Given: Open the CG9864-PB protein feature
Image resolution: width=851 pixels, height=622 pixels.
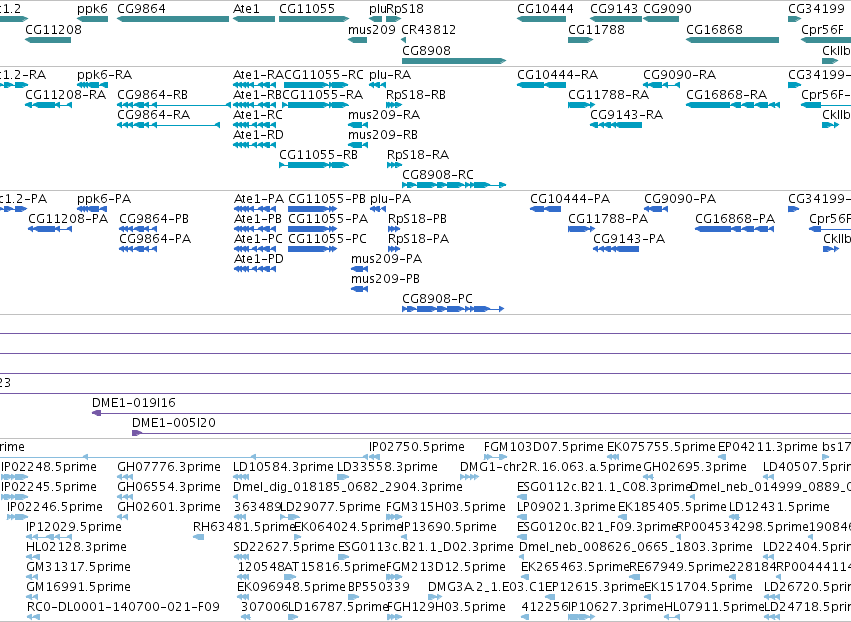Looking at the screenshot, I should click(x=138, y=229).
